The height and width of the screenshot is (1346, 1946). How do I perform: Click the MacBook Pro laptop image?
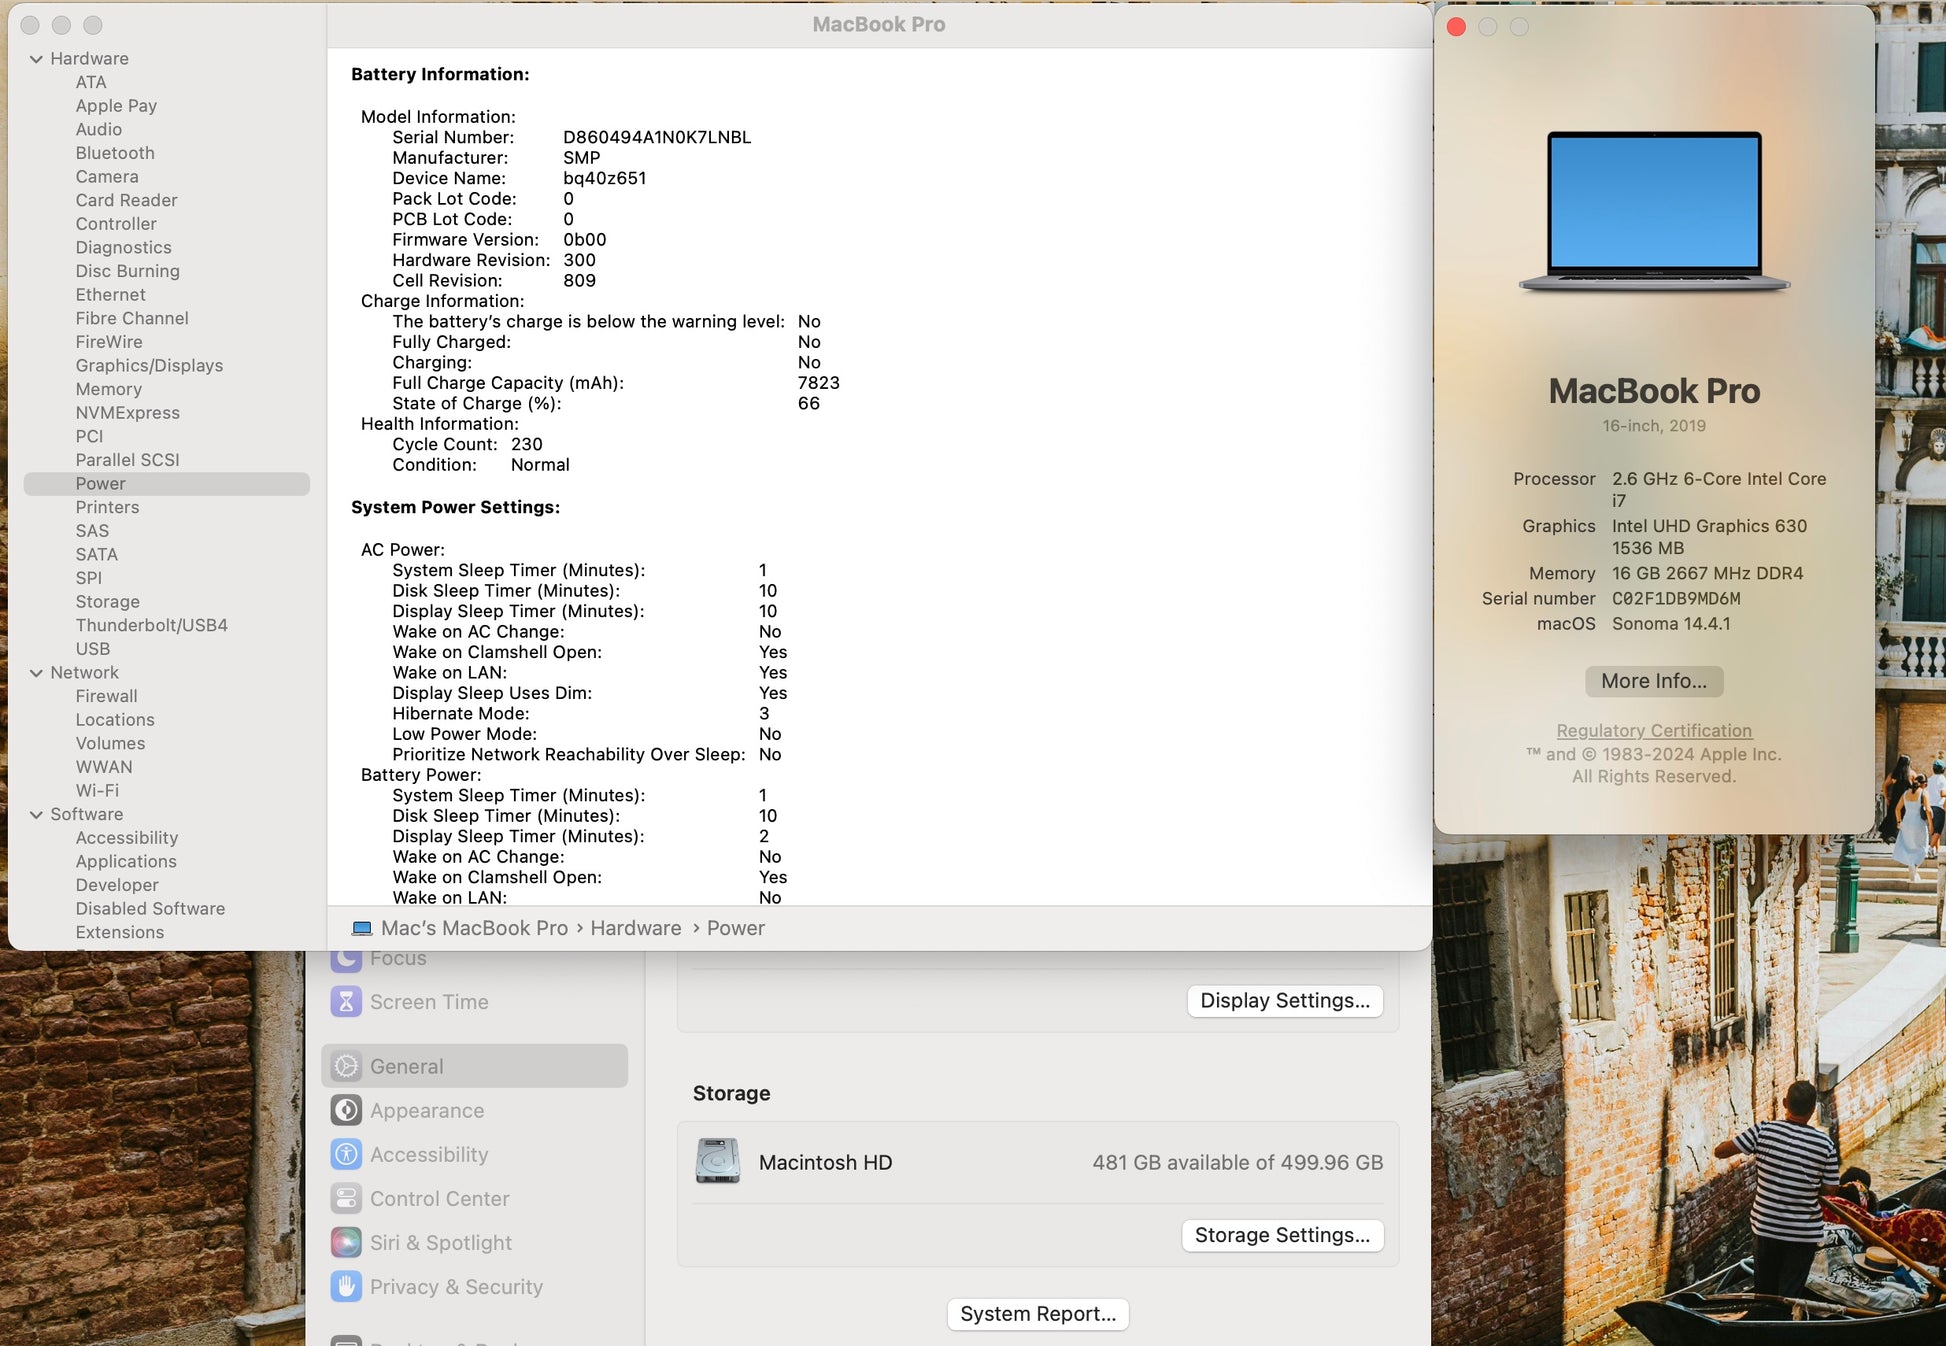coord(1654,212)
